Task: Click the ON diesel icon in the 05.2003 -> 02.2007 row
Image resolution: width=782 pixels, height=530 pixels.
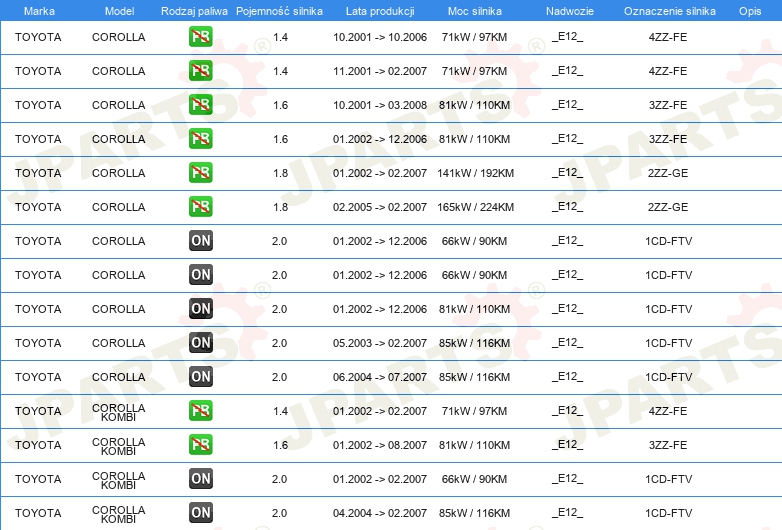Action: (200, 343)
